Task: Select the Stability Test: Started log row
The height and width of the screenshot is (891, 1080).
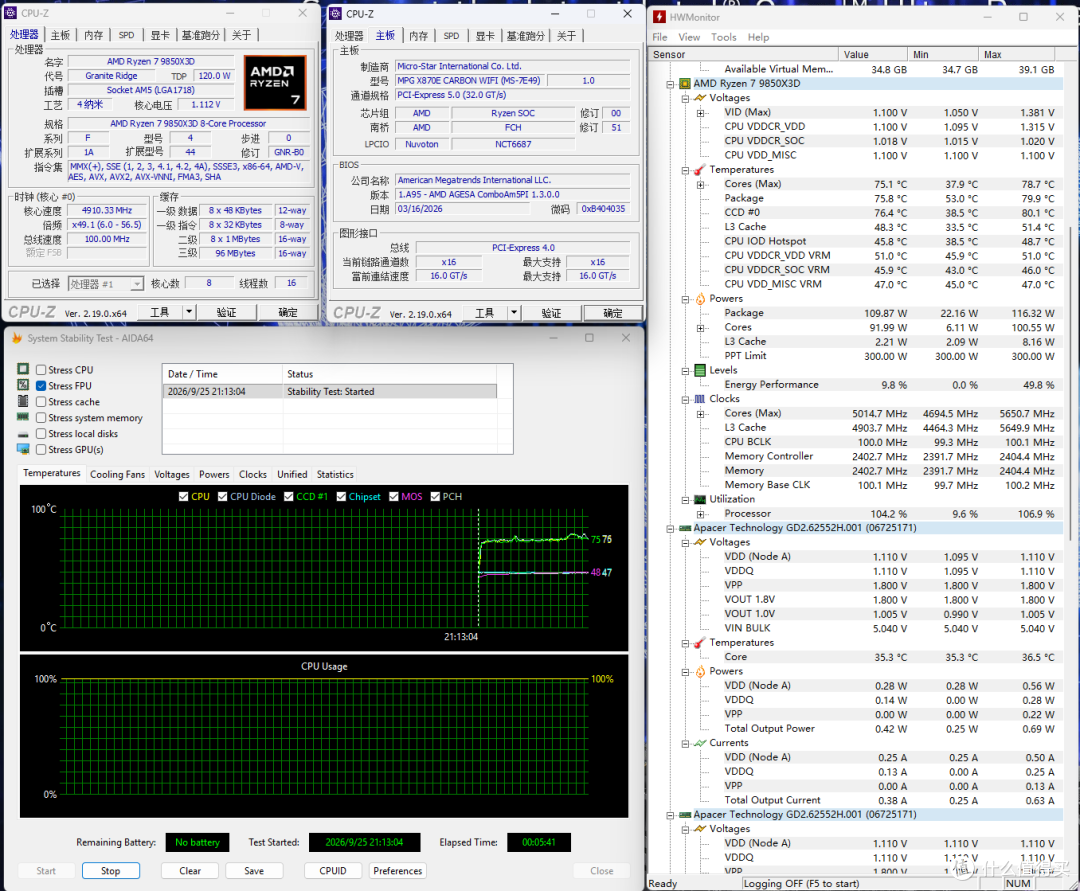Action: coord(329,391)
